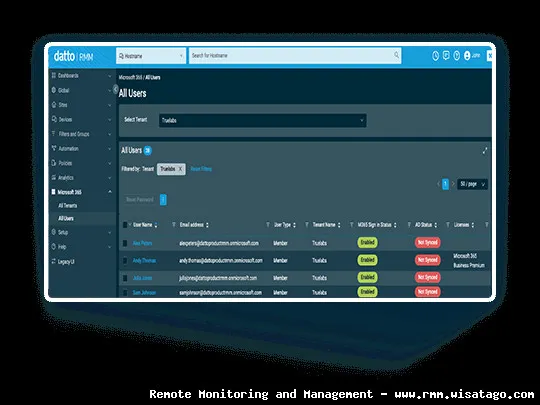Open the Hostname search type dropdown
Screen dimensions: 540x405
pos(151,56)
